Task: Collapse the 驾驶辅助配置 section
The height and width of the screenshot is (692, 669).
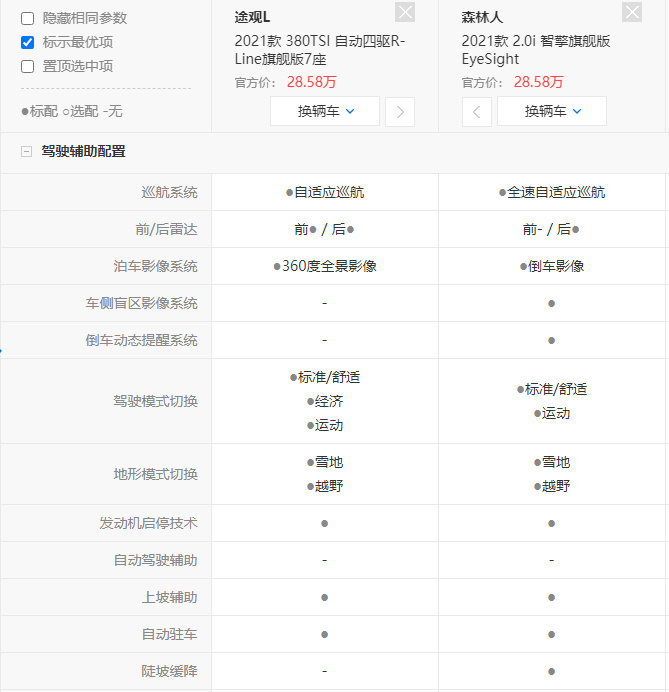Action: [26, 152]
